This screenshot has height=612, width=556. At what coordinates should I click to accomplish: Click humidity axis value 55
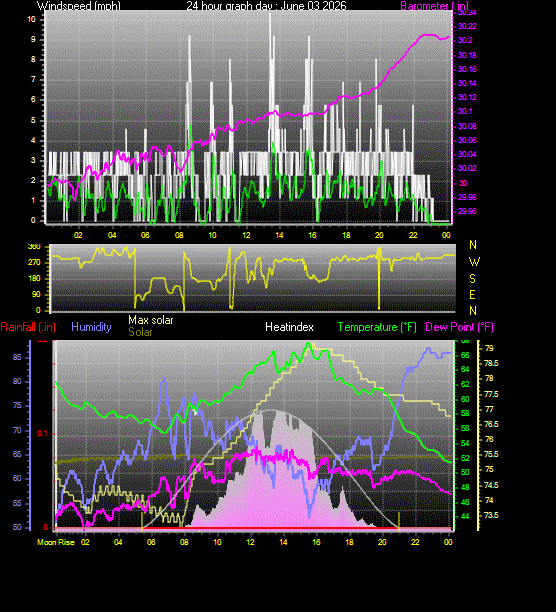pyautogui.click(x=17, y=503)
